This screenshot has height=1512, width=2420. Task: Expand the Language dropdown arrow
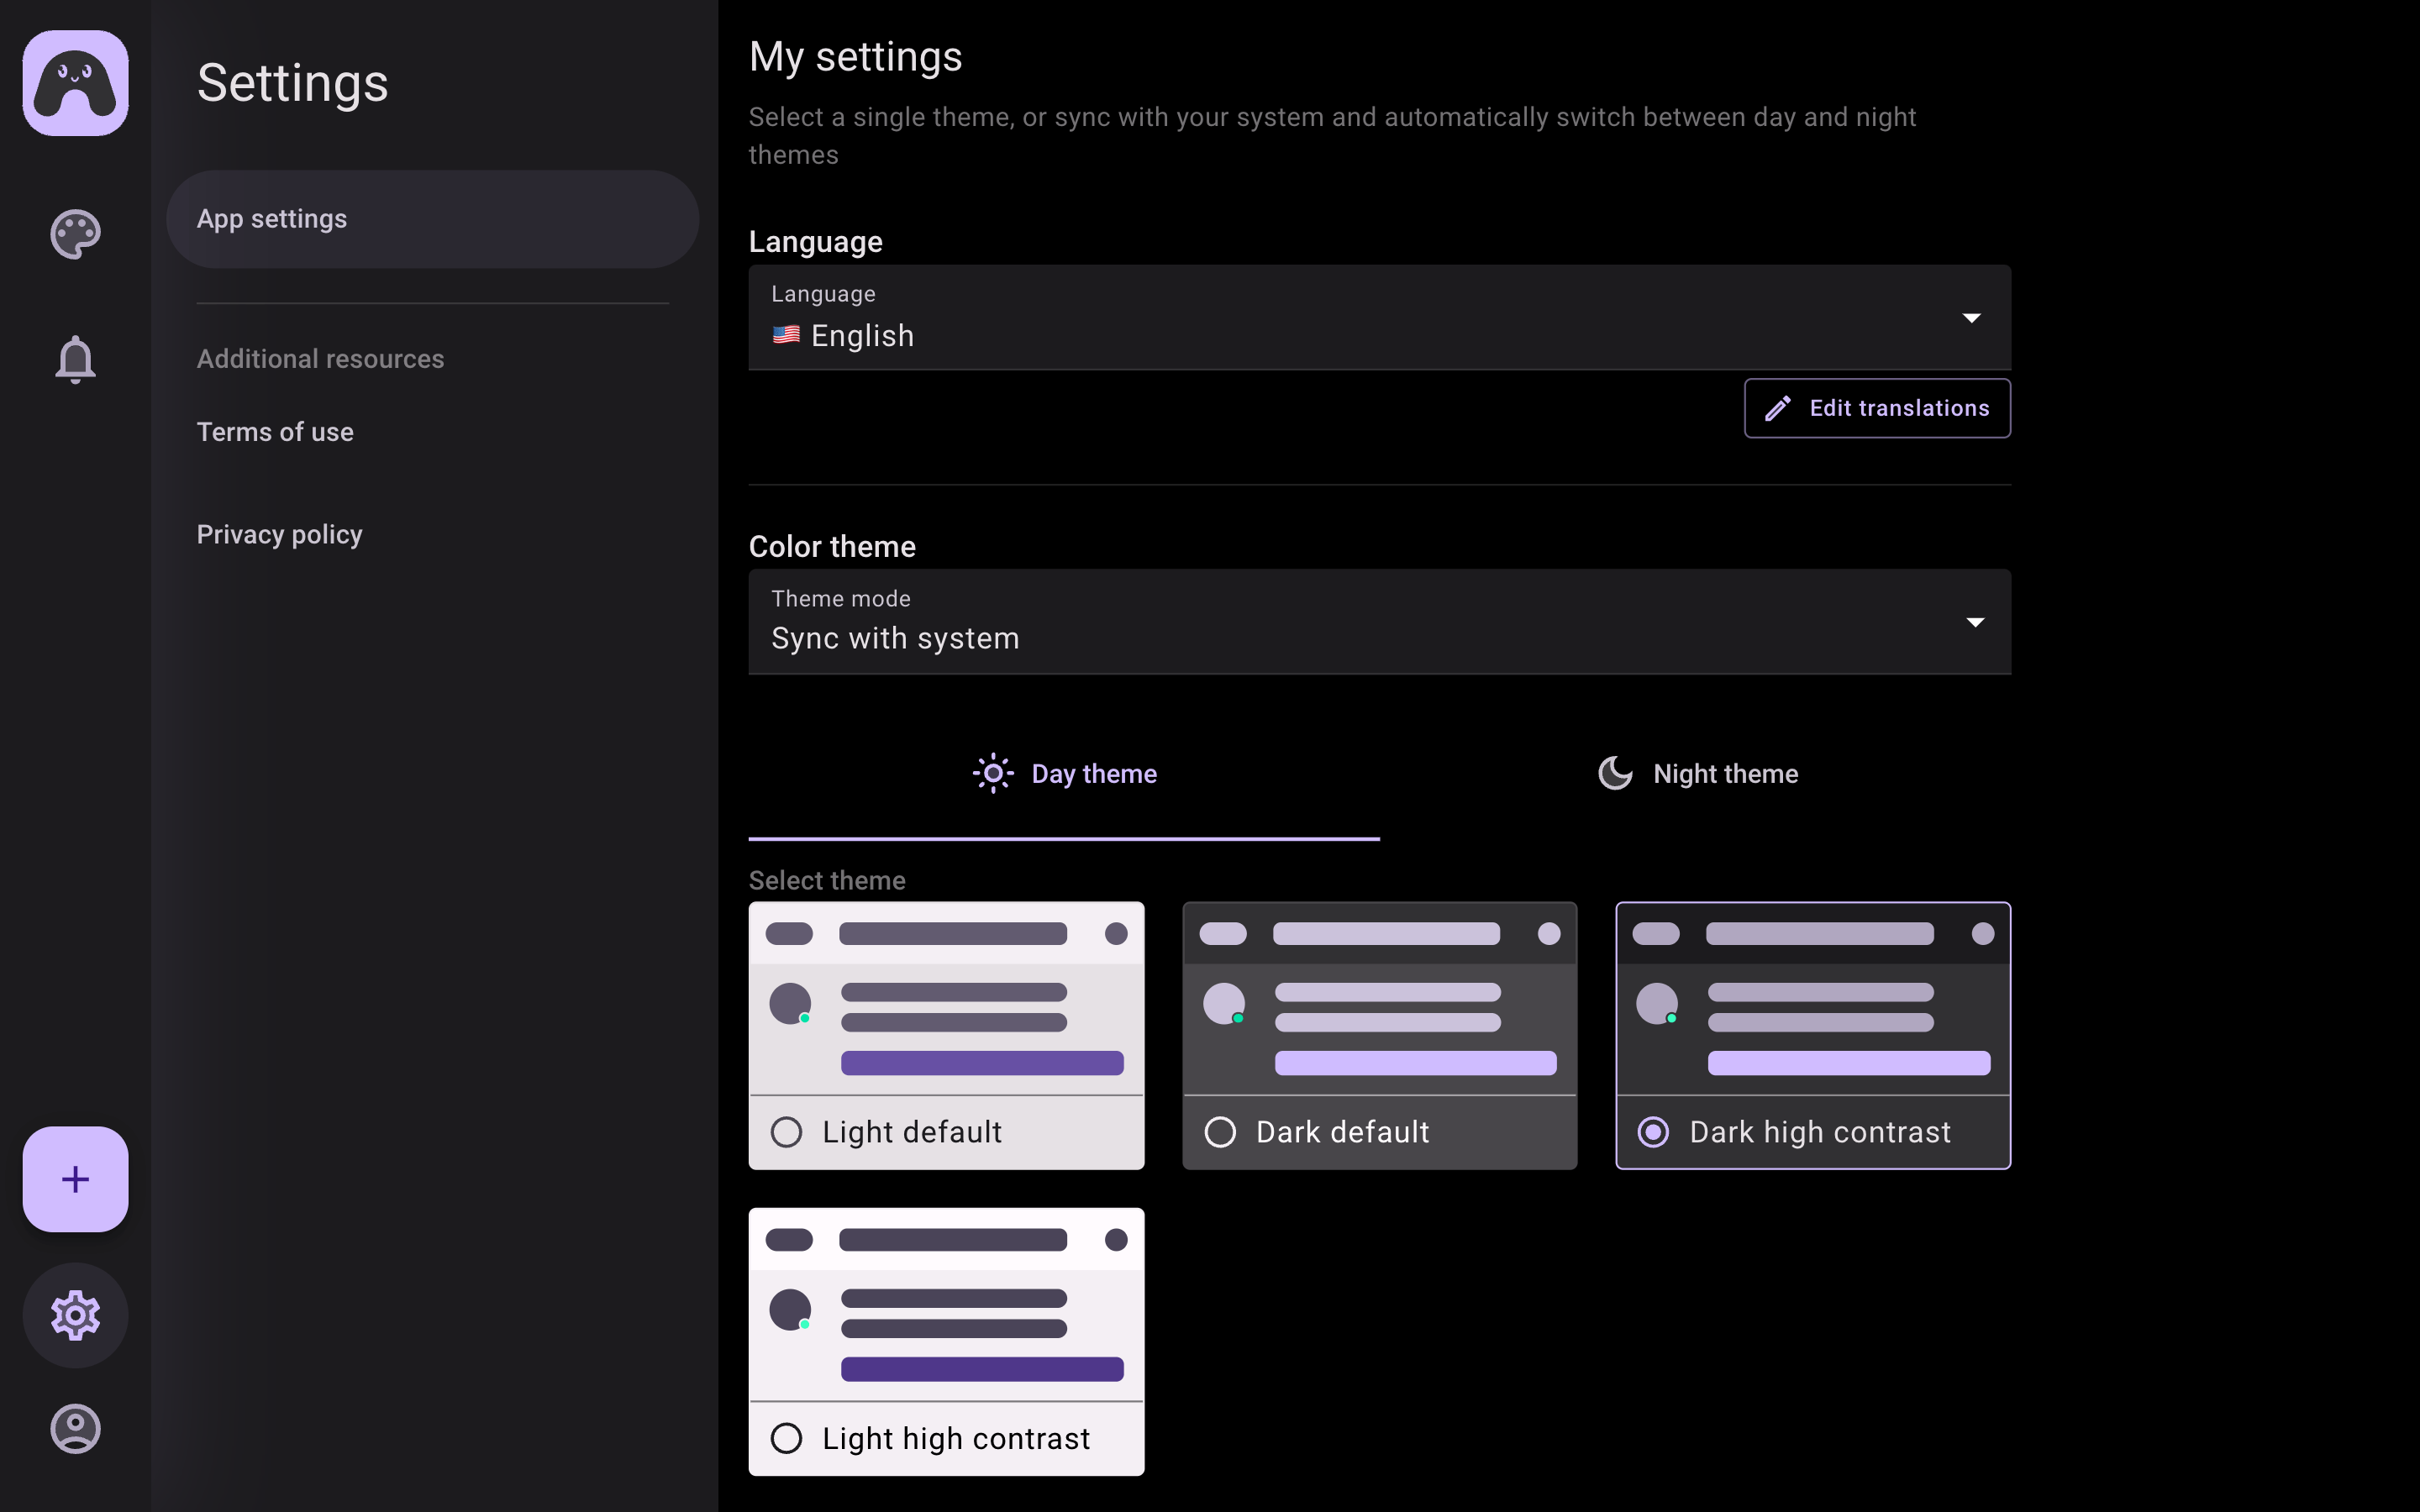1971,318
